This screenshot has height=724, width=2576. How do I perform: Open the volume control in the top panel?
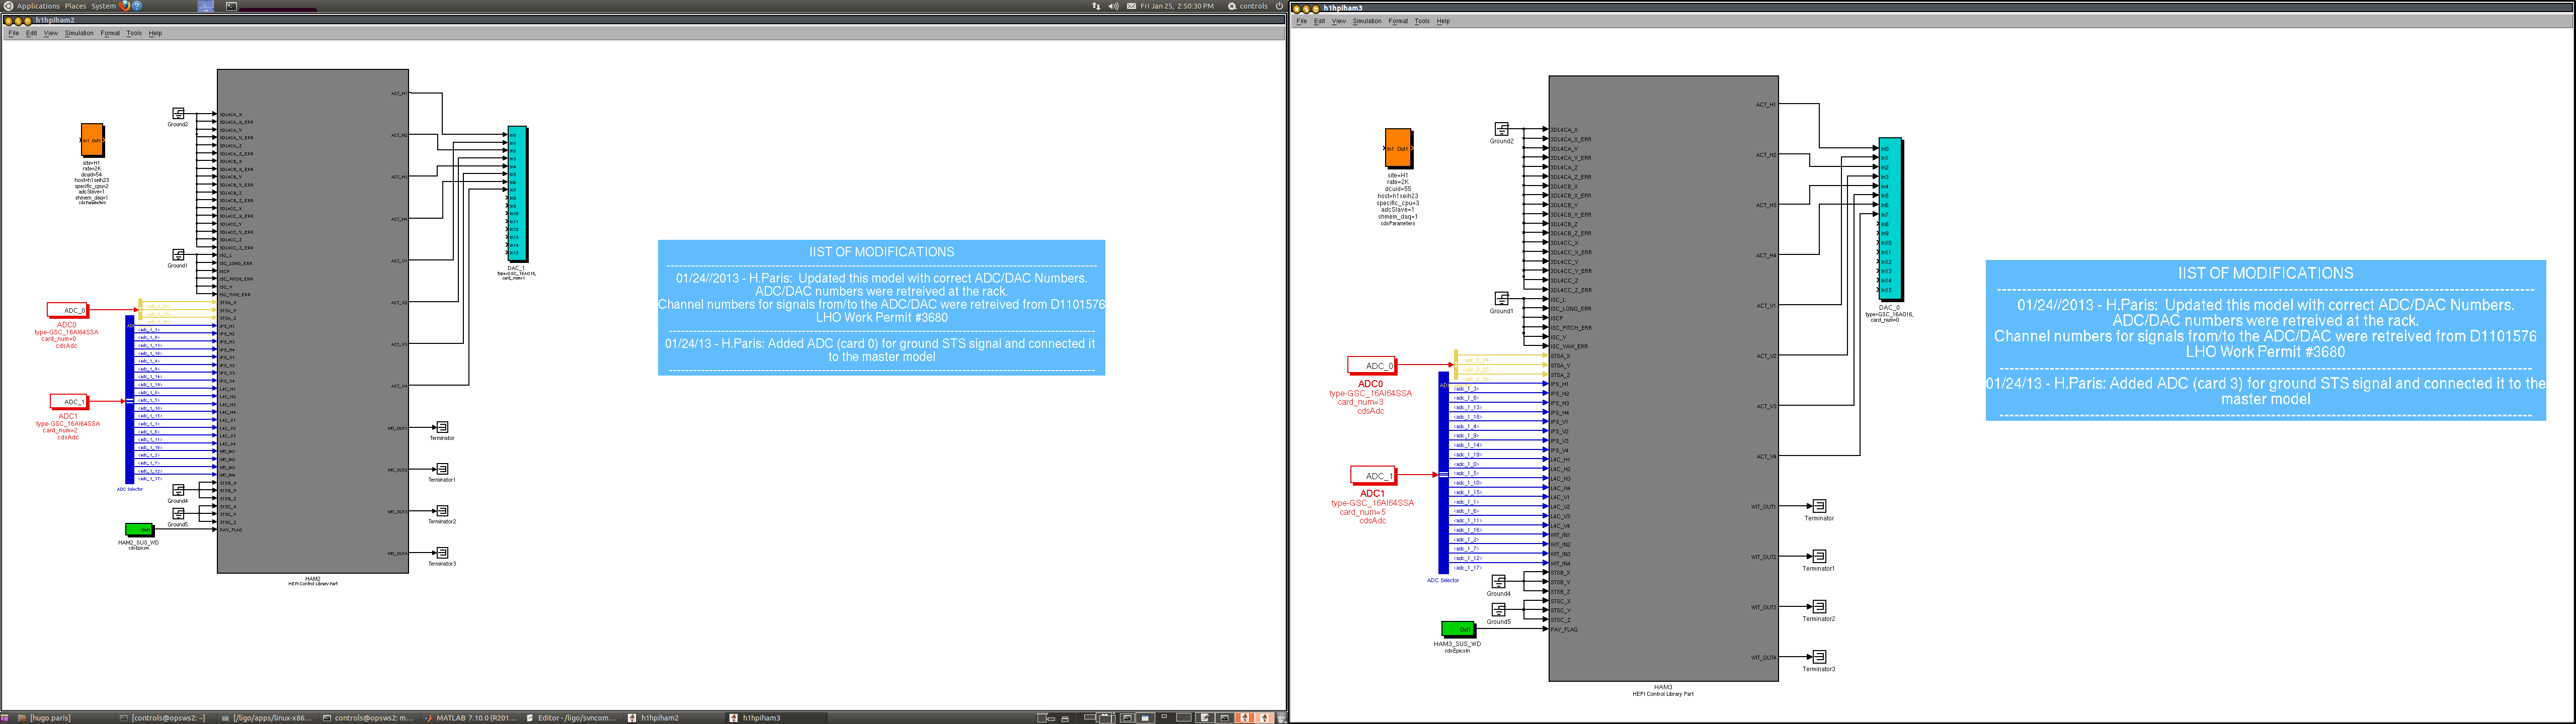click(1113, 6)
